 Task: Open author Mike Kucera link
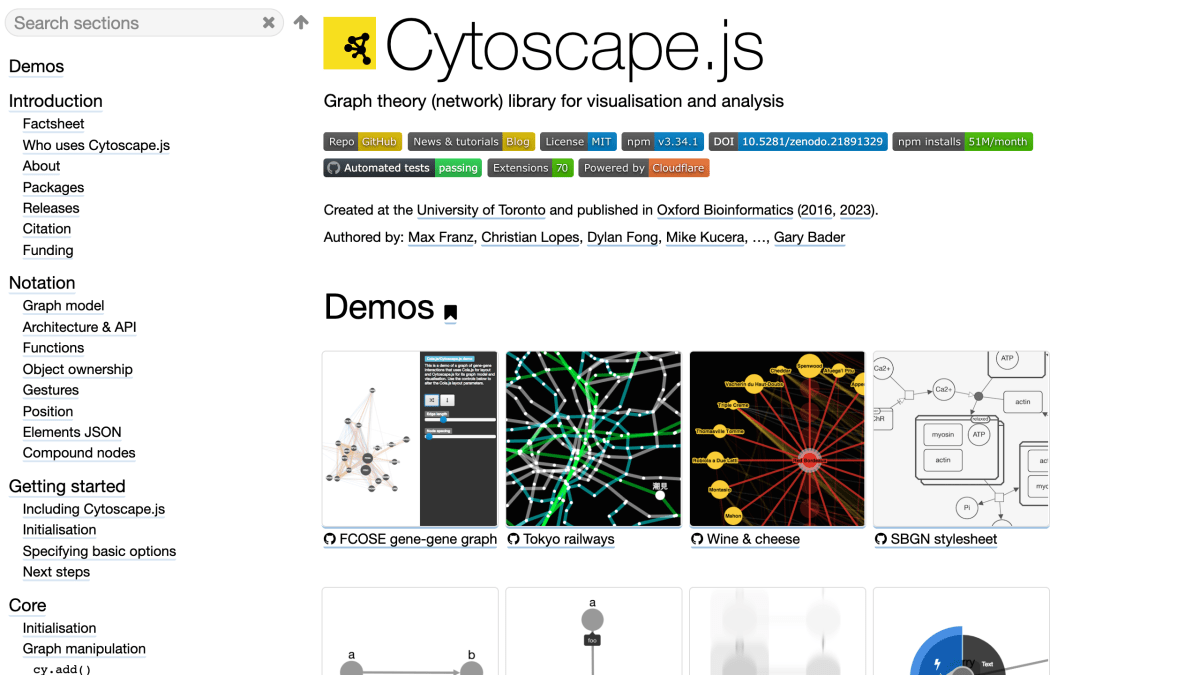click(705, 237)
